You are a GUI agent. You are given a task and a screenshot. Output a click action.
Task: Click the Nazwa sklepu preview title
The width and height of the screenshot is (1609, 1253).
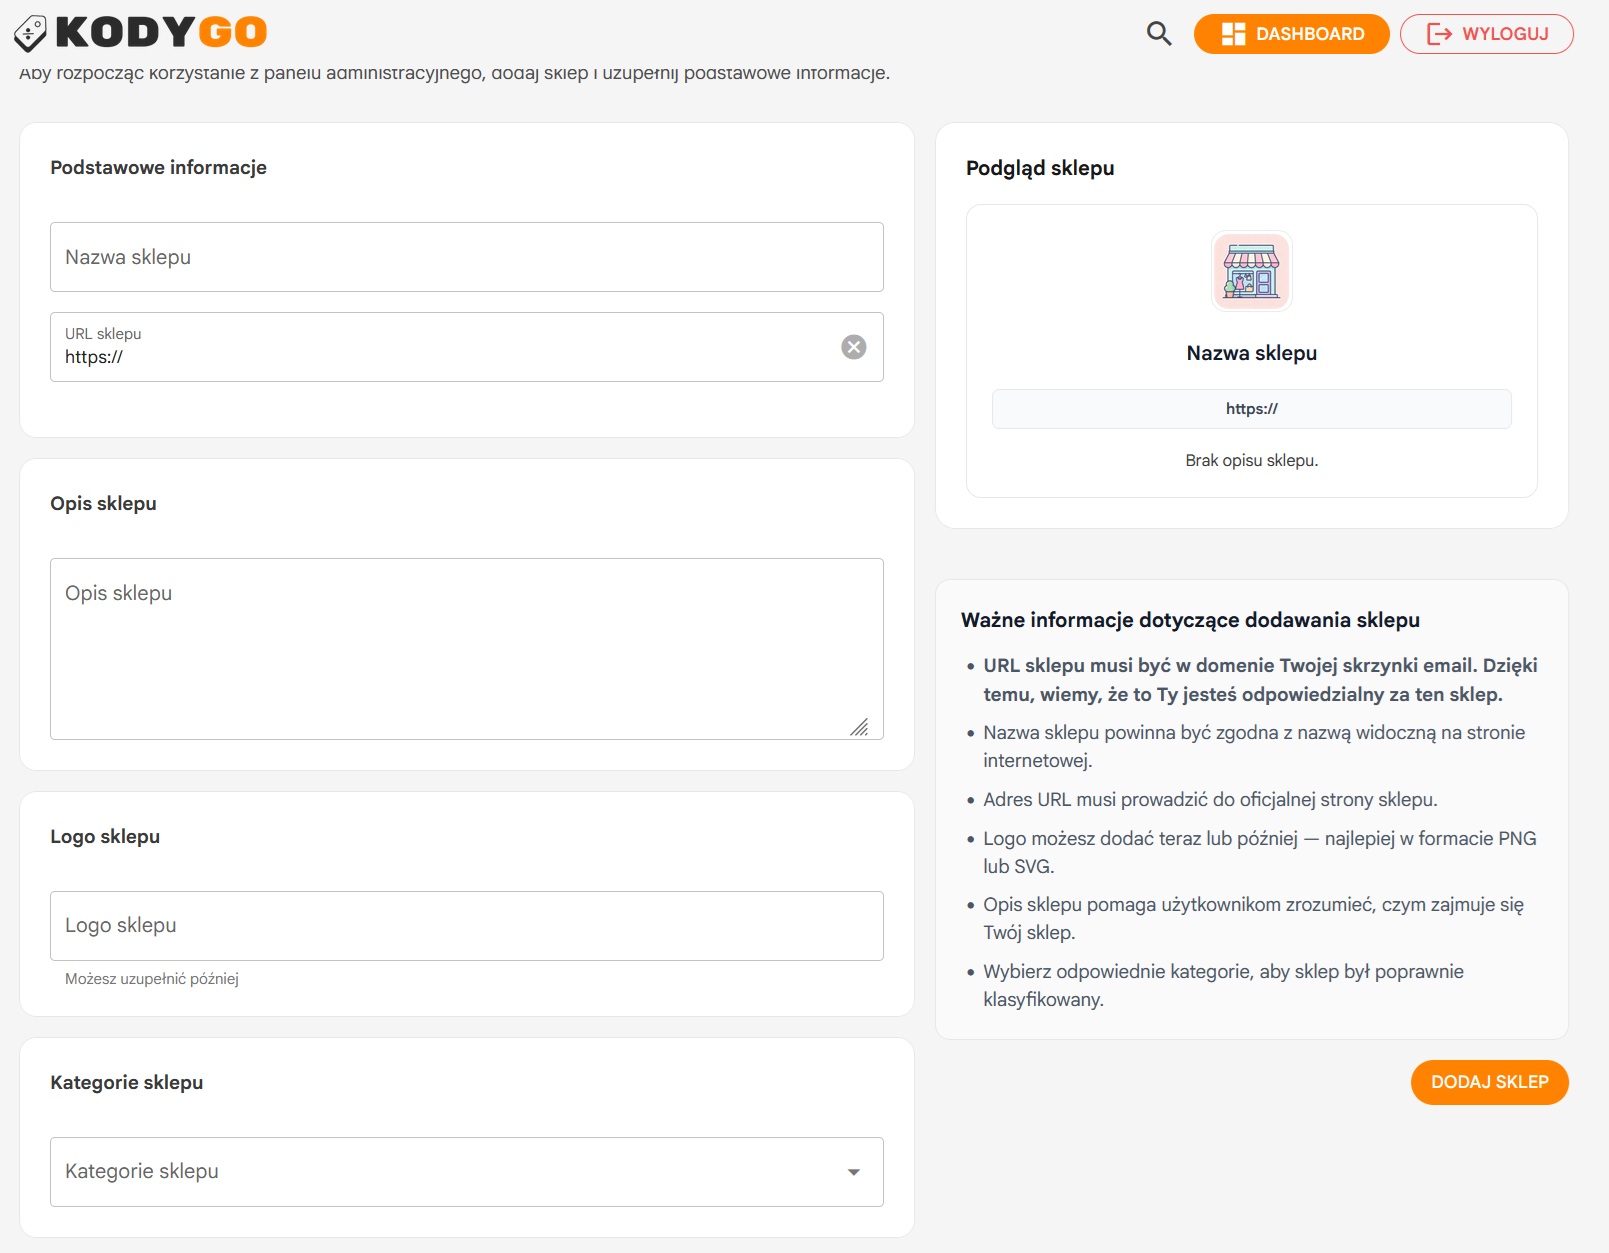click(x=1251, y=353)
